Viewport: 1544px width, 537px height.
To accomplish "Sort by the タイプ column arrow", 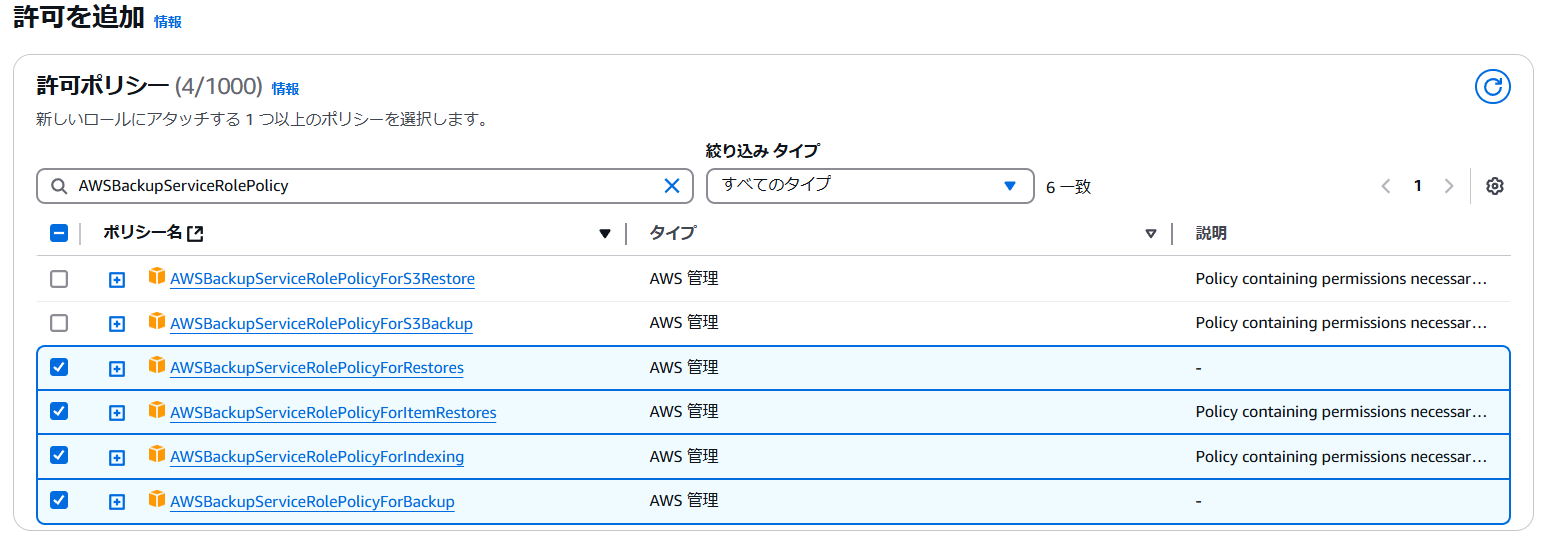I will [x=1151, y=234].
